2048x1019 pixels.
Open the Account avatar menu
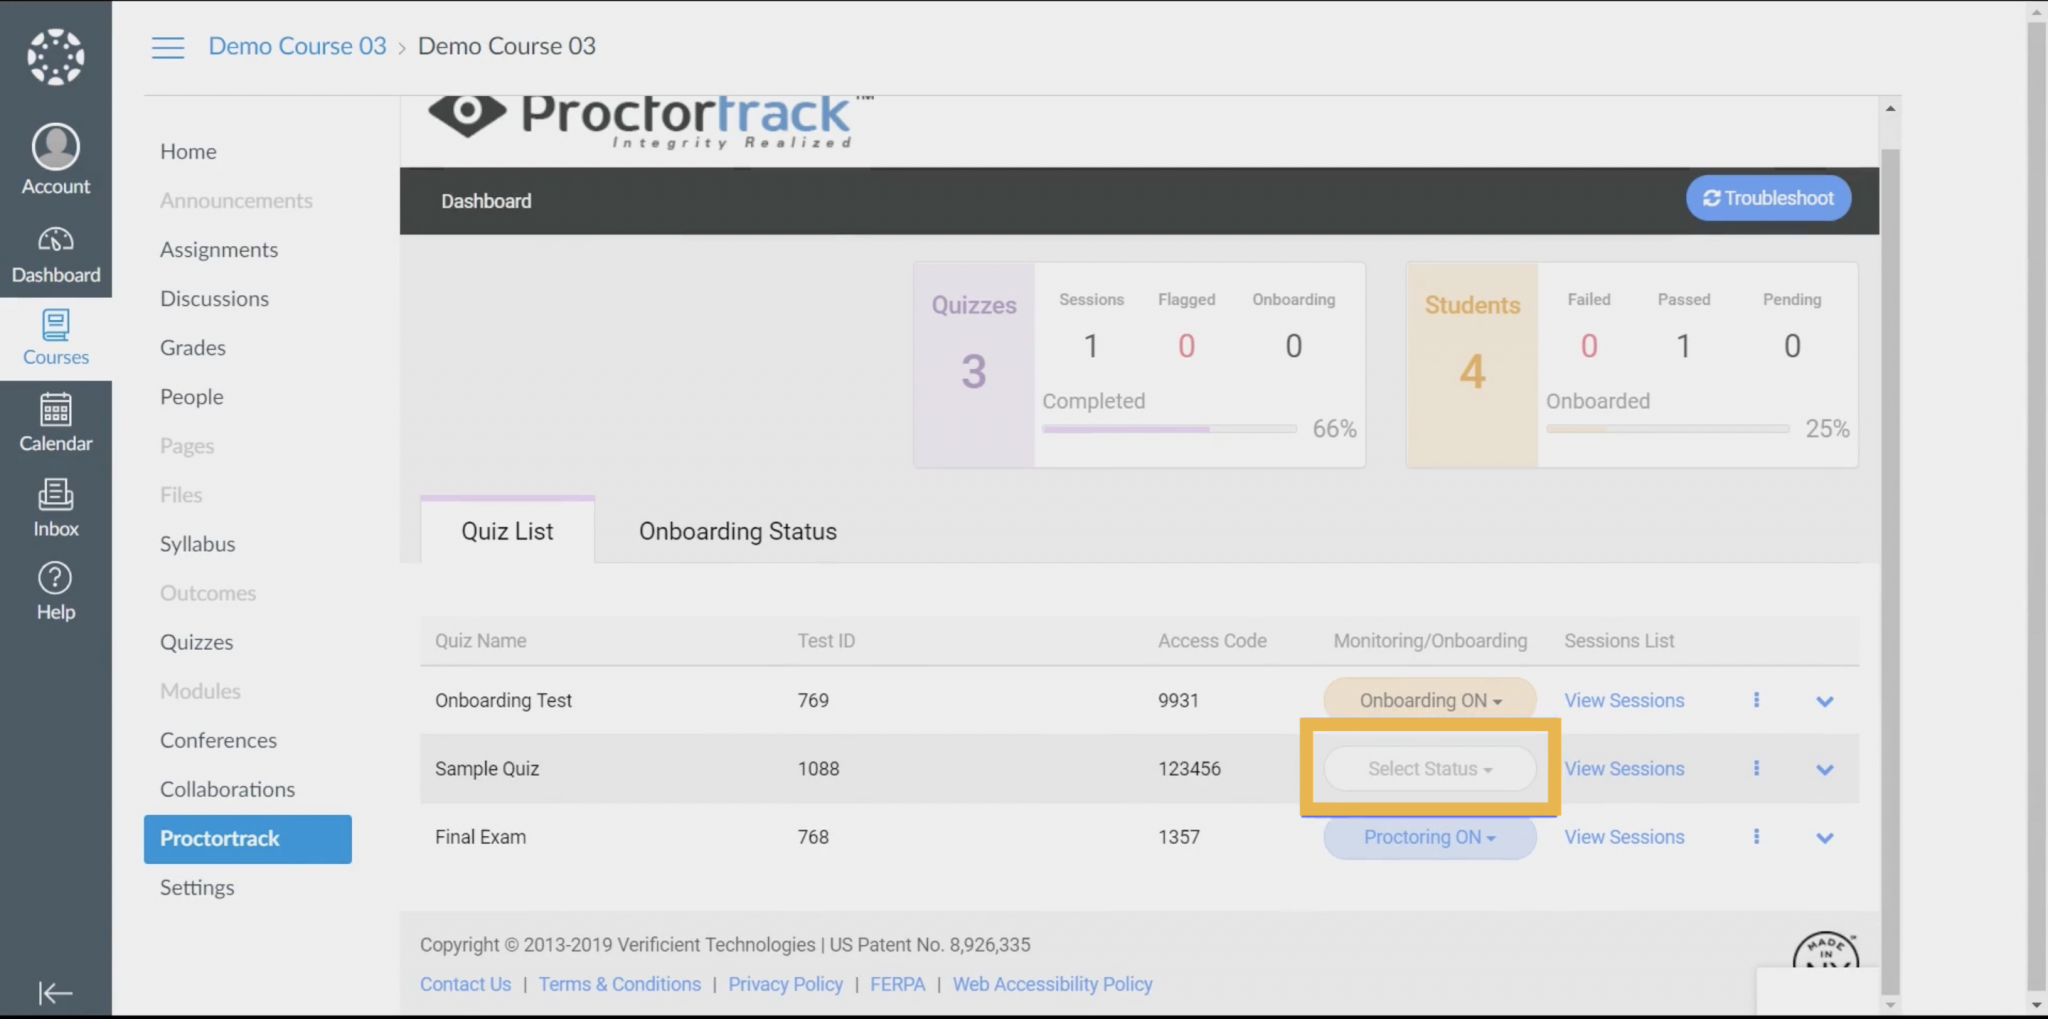point(56,160)
